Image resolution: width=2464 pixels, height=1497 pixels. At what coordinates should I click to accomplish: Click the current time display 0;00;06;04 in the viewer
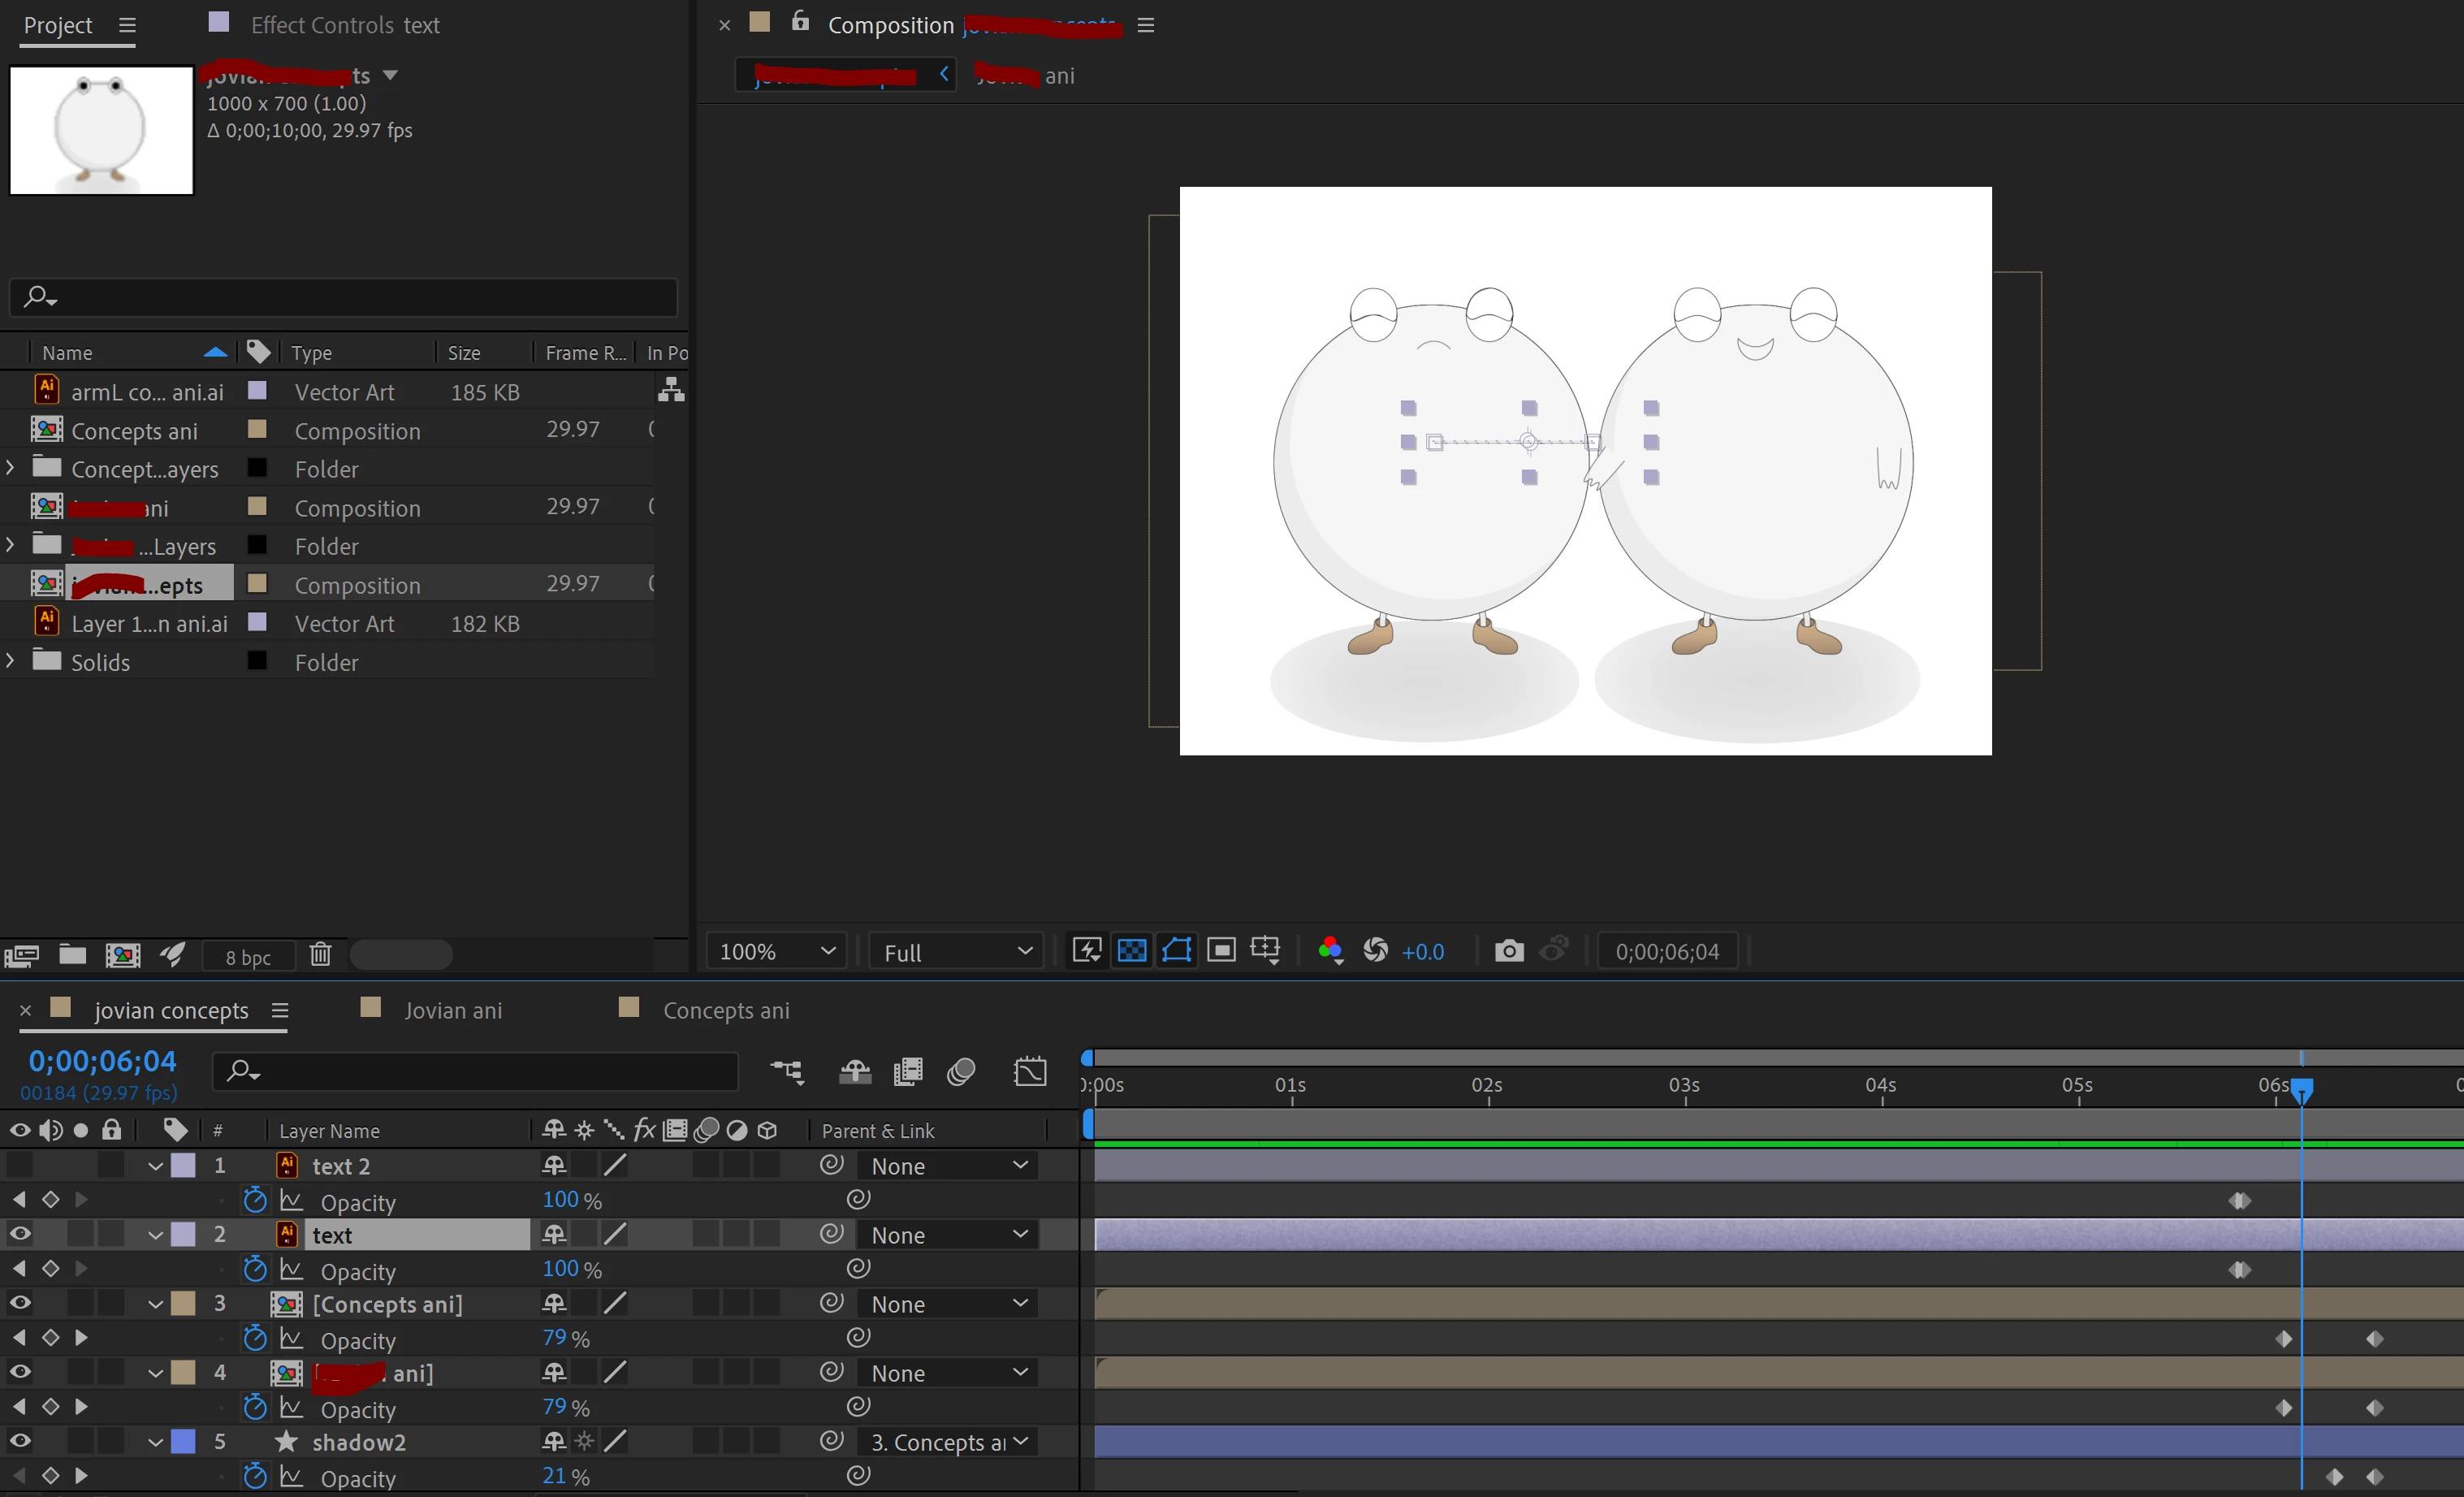(x=1666, y=951)
